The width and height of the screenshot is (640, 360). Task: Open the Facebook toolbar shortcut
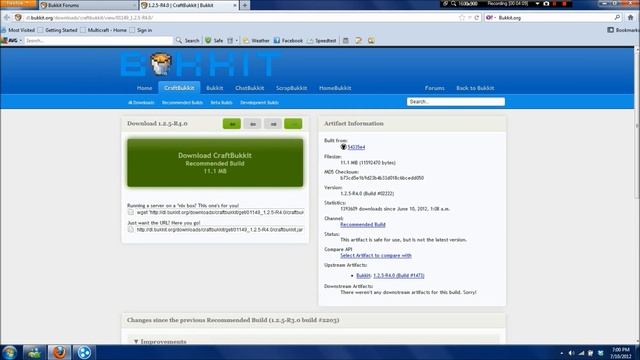pyautogui.click(x=288, y=40)
